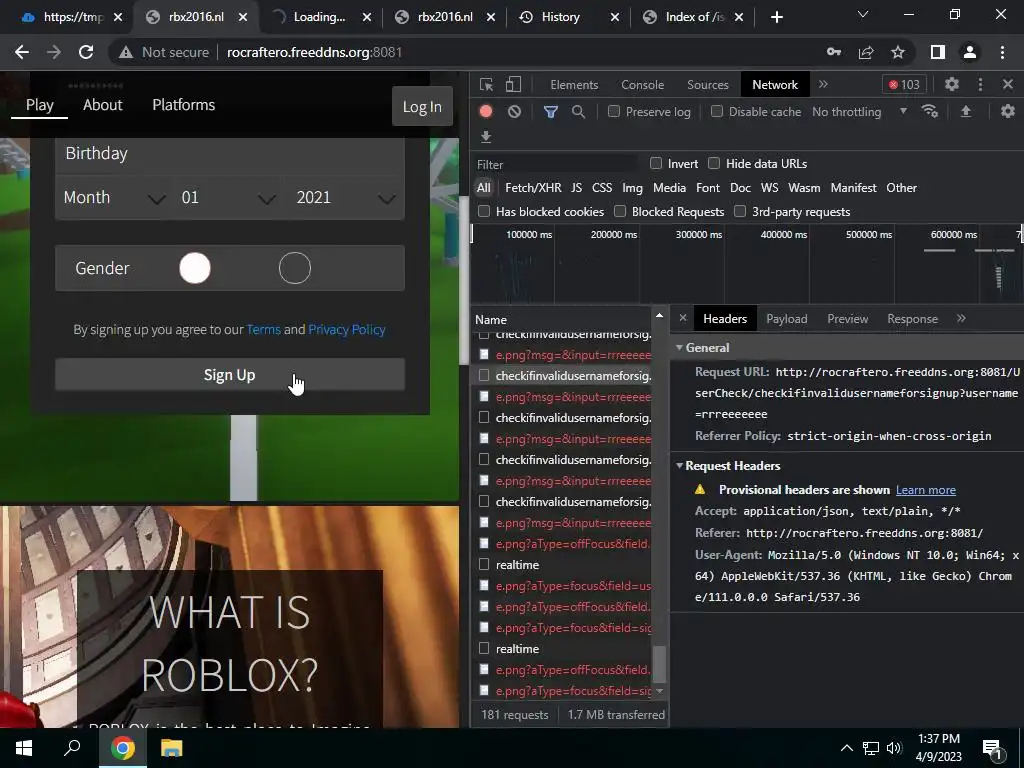Open the About page link
Viewport: 1024px width, 768px height.
(x=103, y=104)
